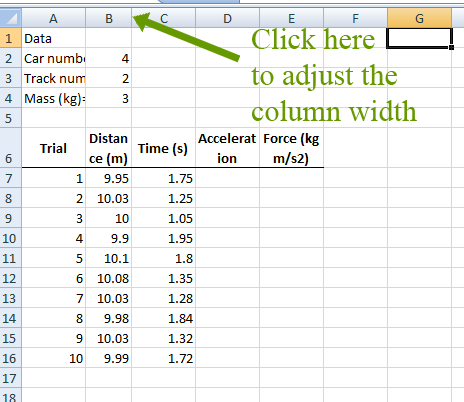Click the 'Car numb' label cell

(54, 58)
